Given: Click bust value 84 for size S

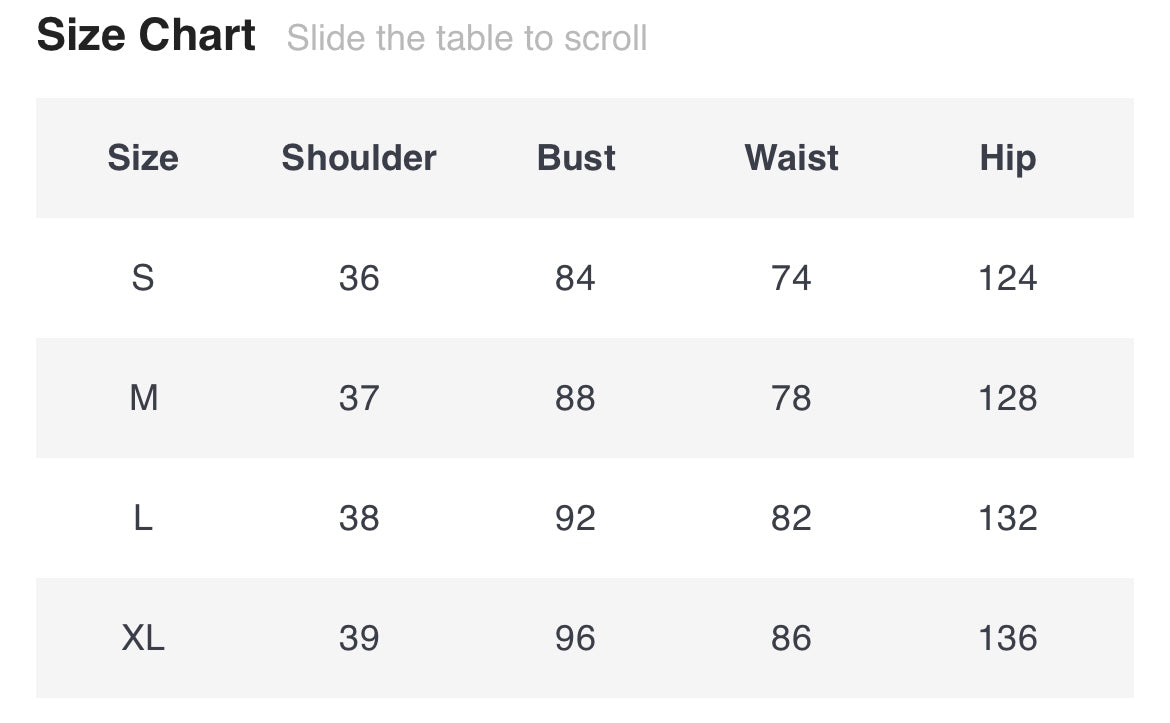Looking at the screenshot, I should click(x=575, y=278).
